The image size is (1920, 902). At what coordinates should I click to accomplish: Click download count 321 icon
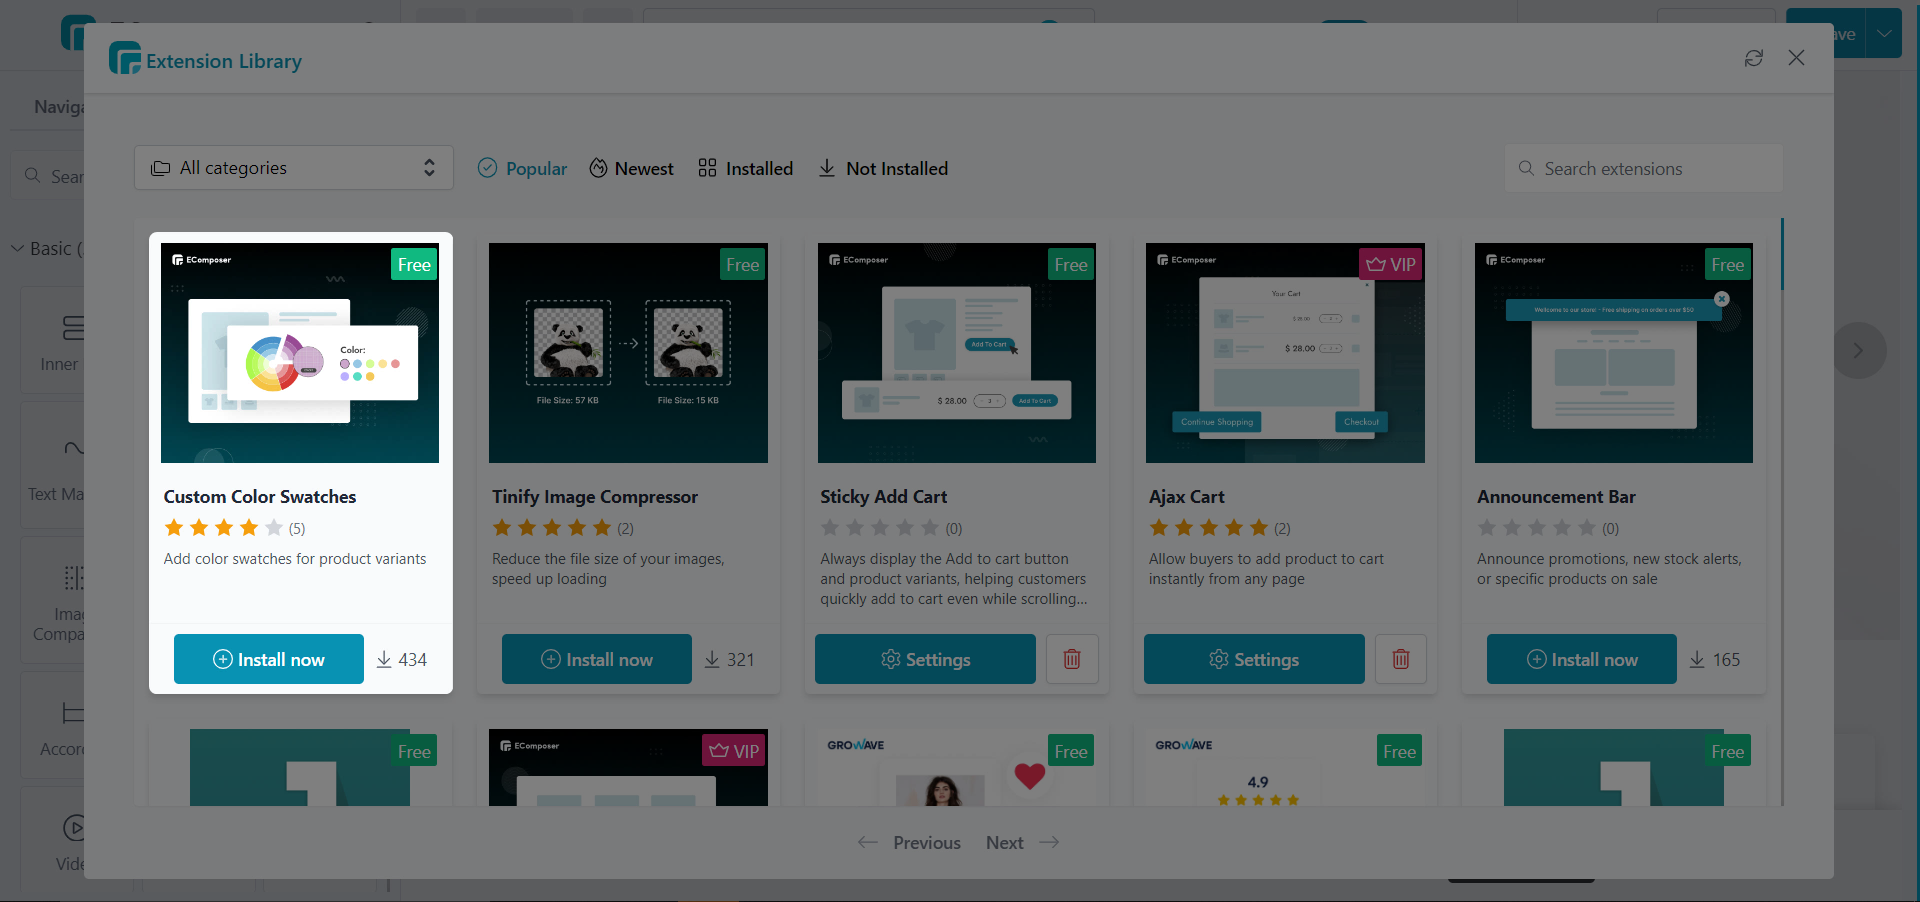pyautogui.click(x=712, y=659)
